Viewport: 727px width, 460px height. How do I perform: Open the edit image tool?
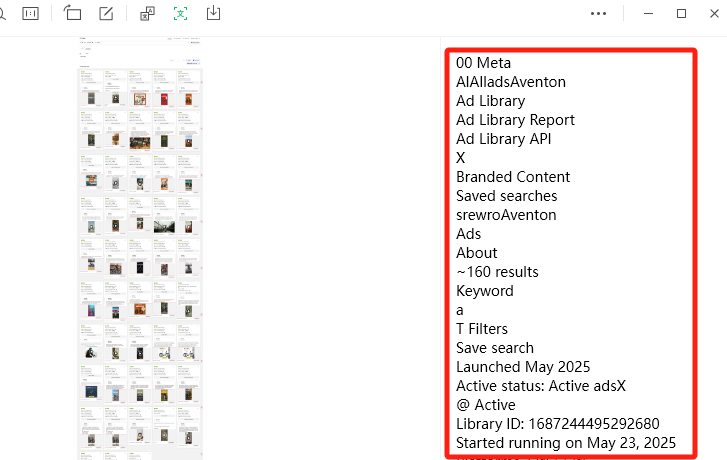click(106, 13)
